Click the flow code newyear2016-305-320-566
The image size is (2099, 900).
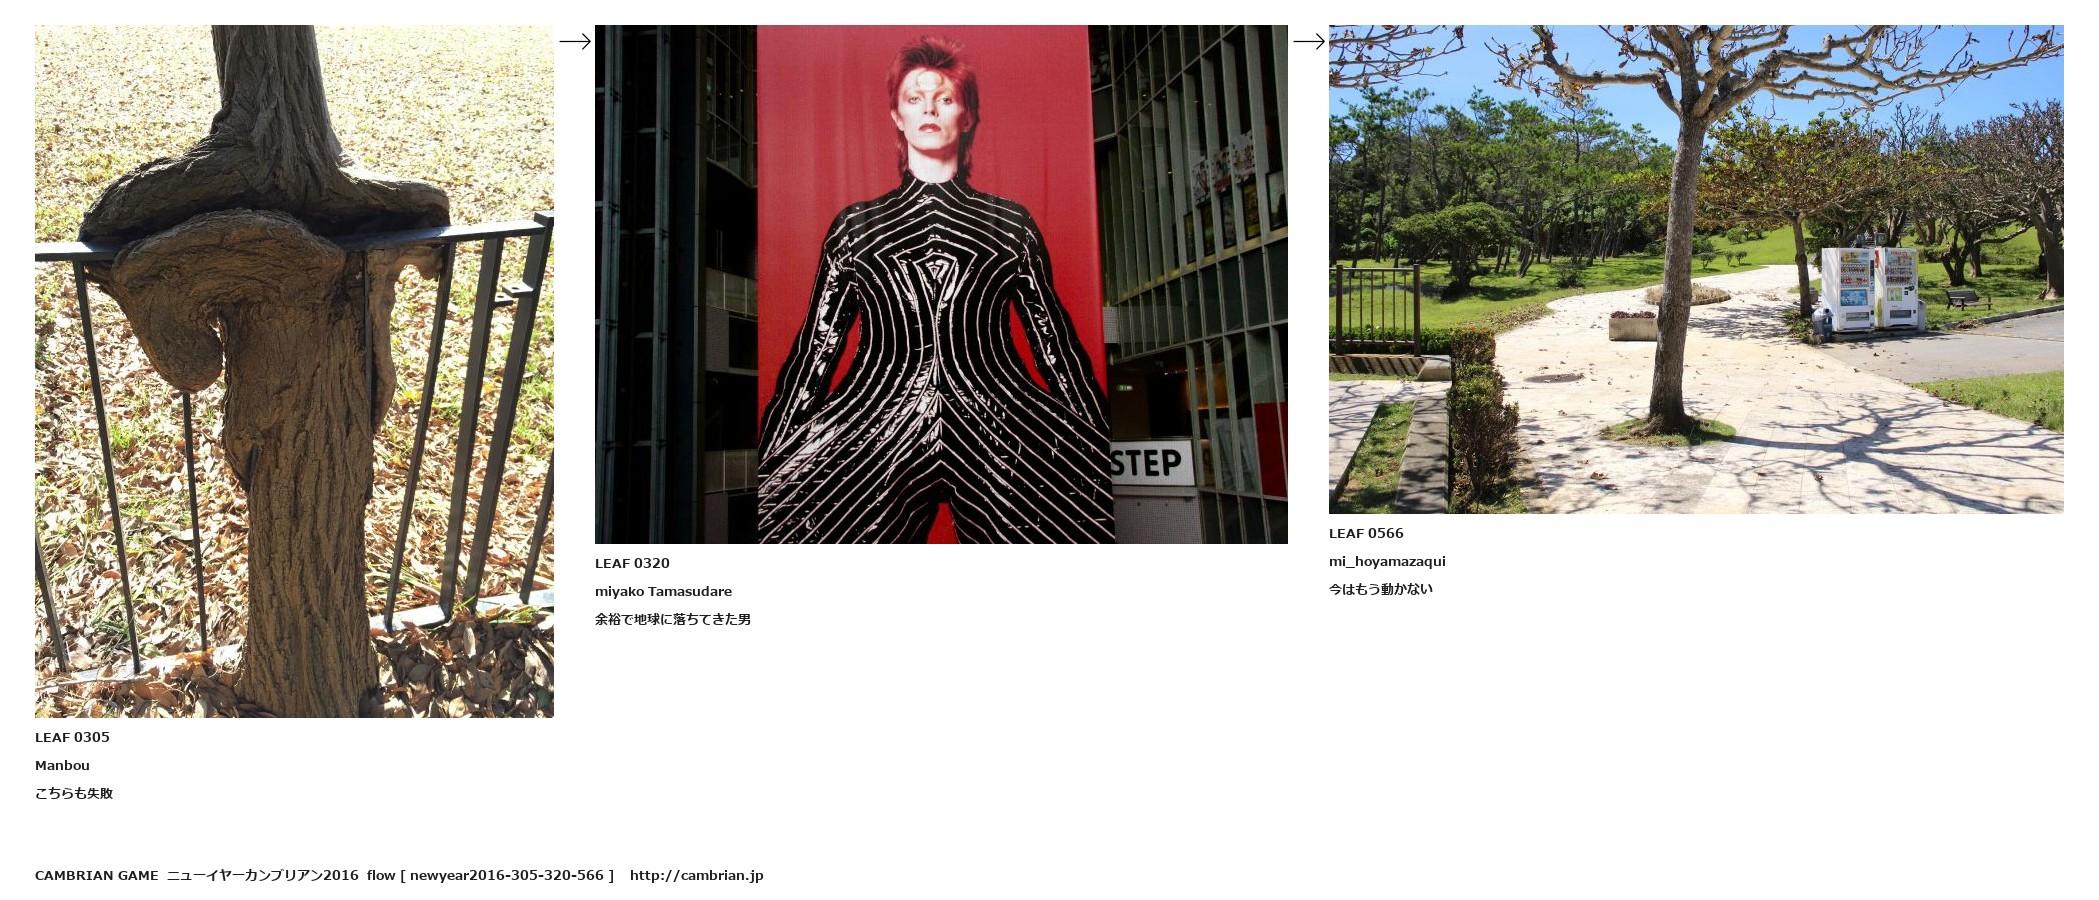507,875
